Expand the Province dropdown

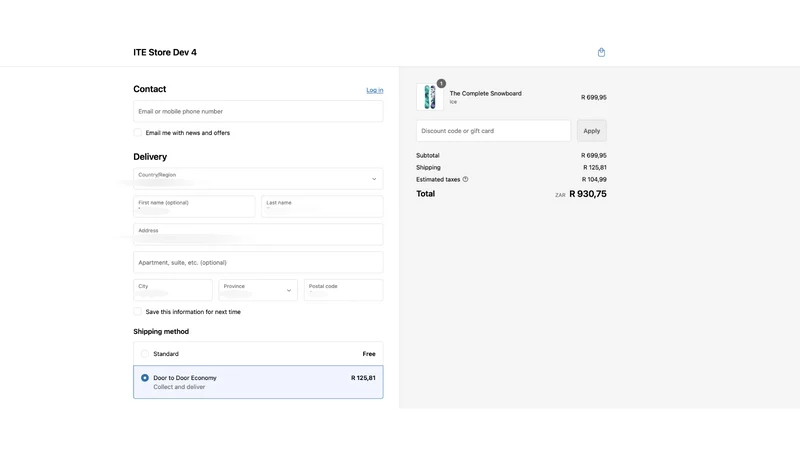click(258, 290)
